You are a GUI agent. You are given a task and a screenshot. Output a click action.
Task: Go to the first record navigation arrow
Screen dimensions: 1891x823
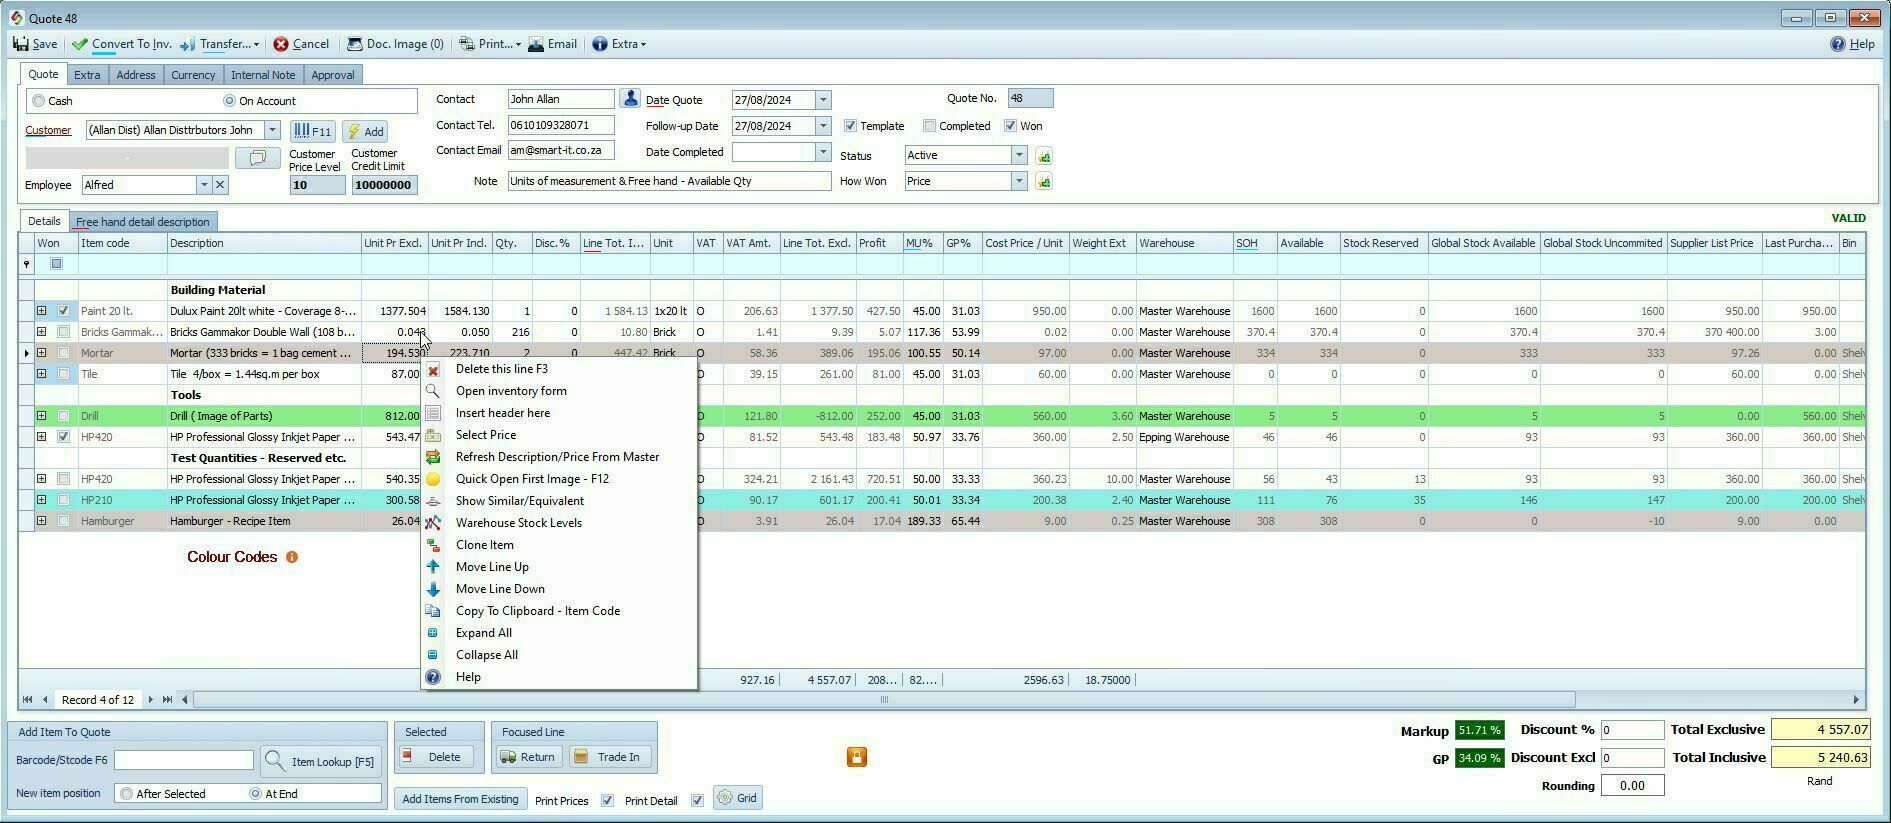(28, 700)
